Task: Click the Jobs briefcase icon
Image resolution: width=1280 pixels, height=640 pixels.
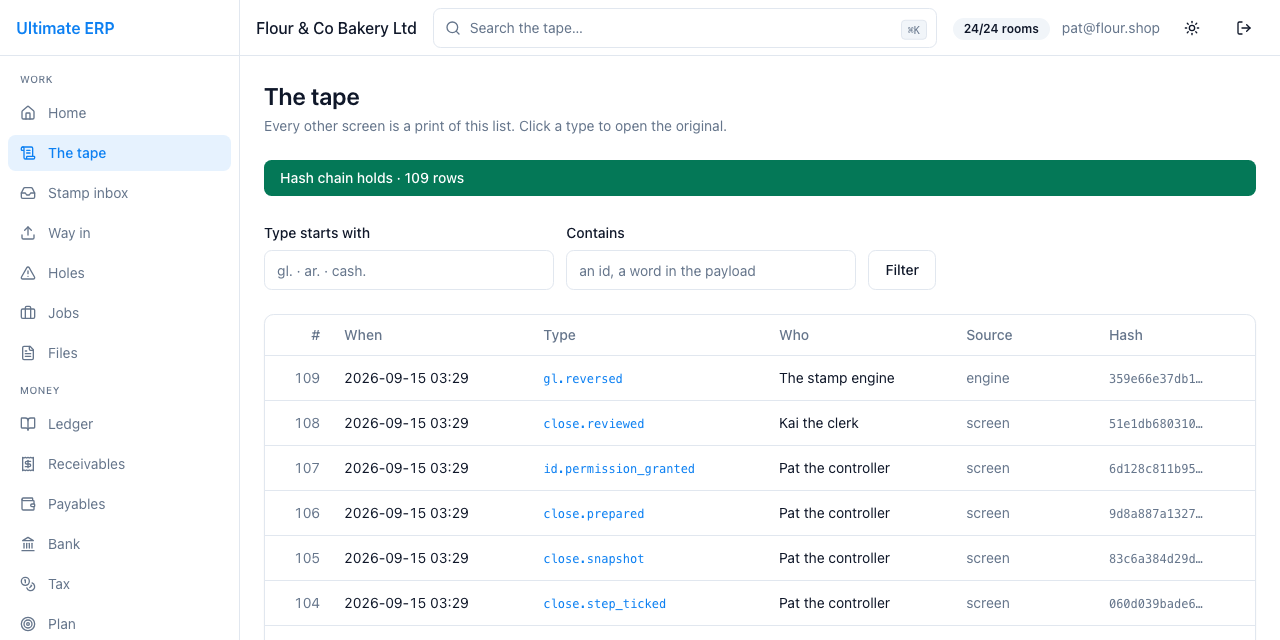Action: coord(28,313)
